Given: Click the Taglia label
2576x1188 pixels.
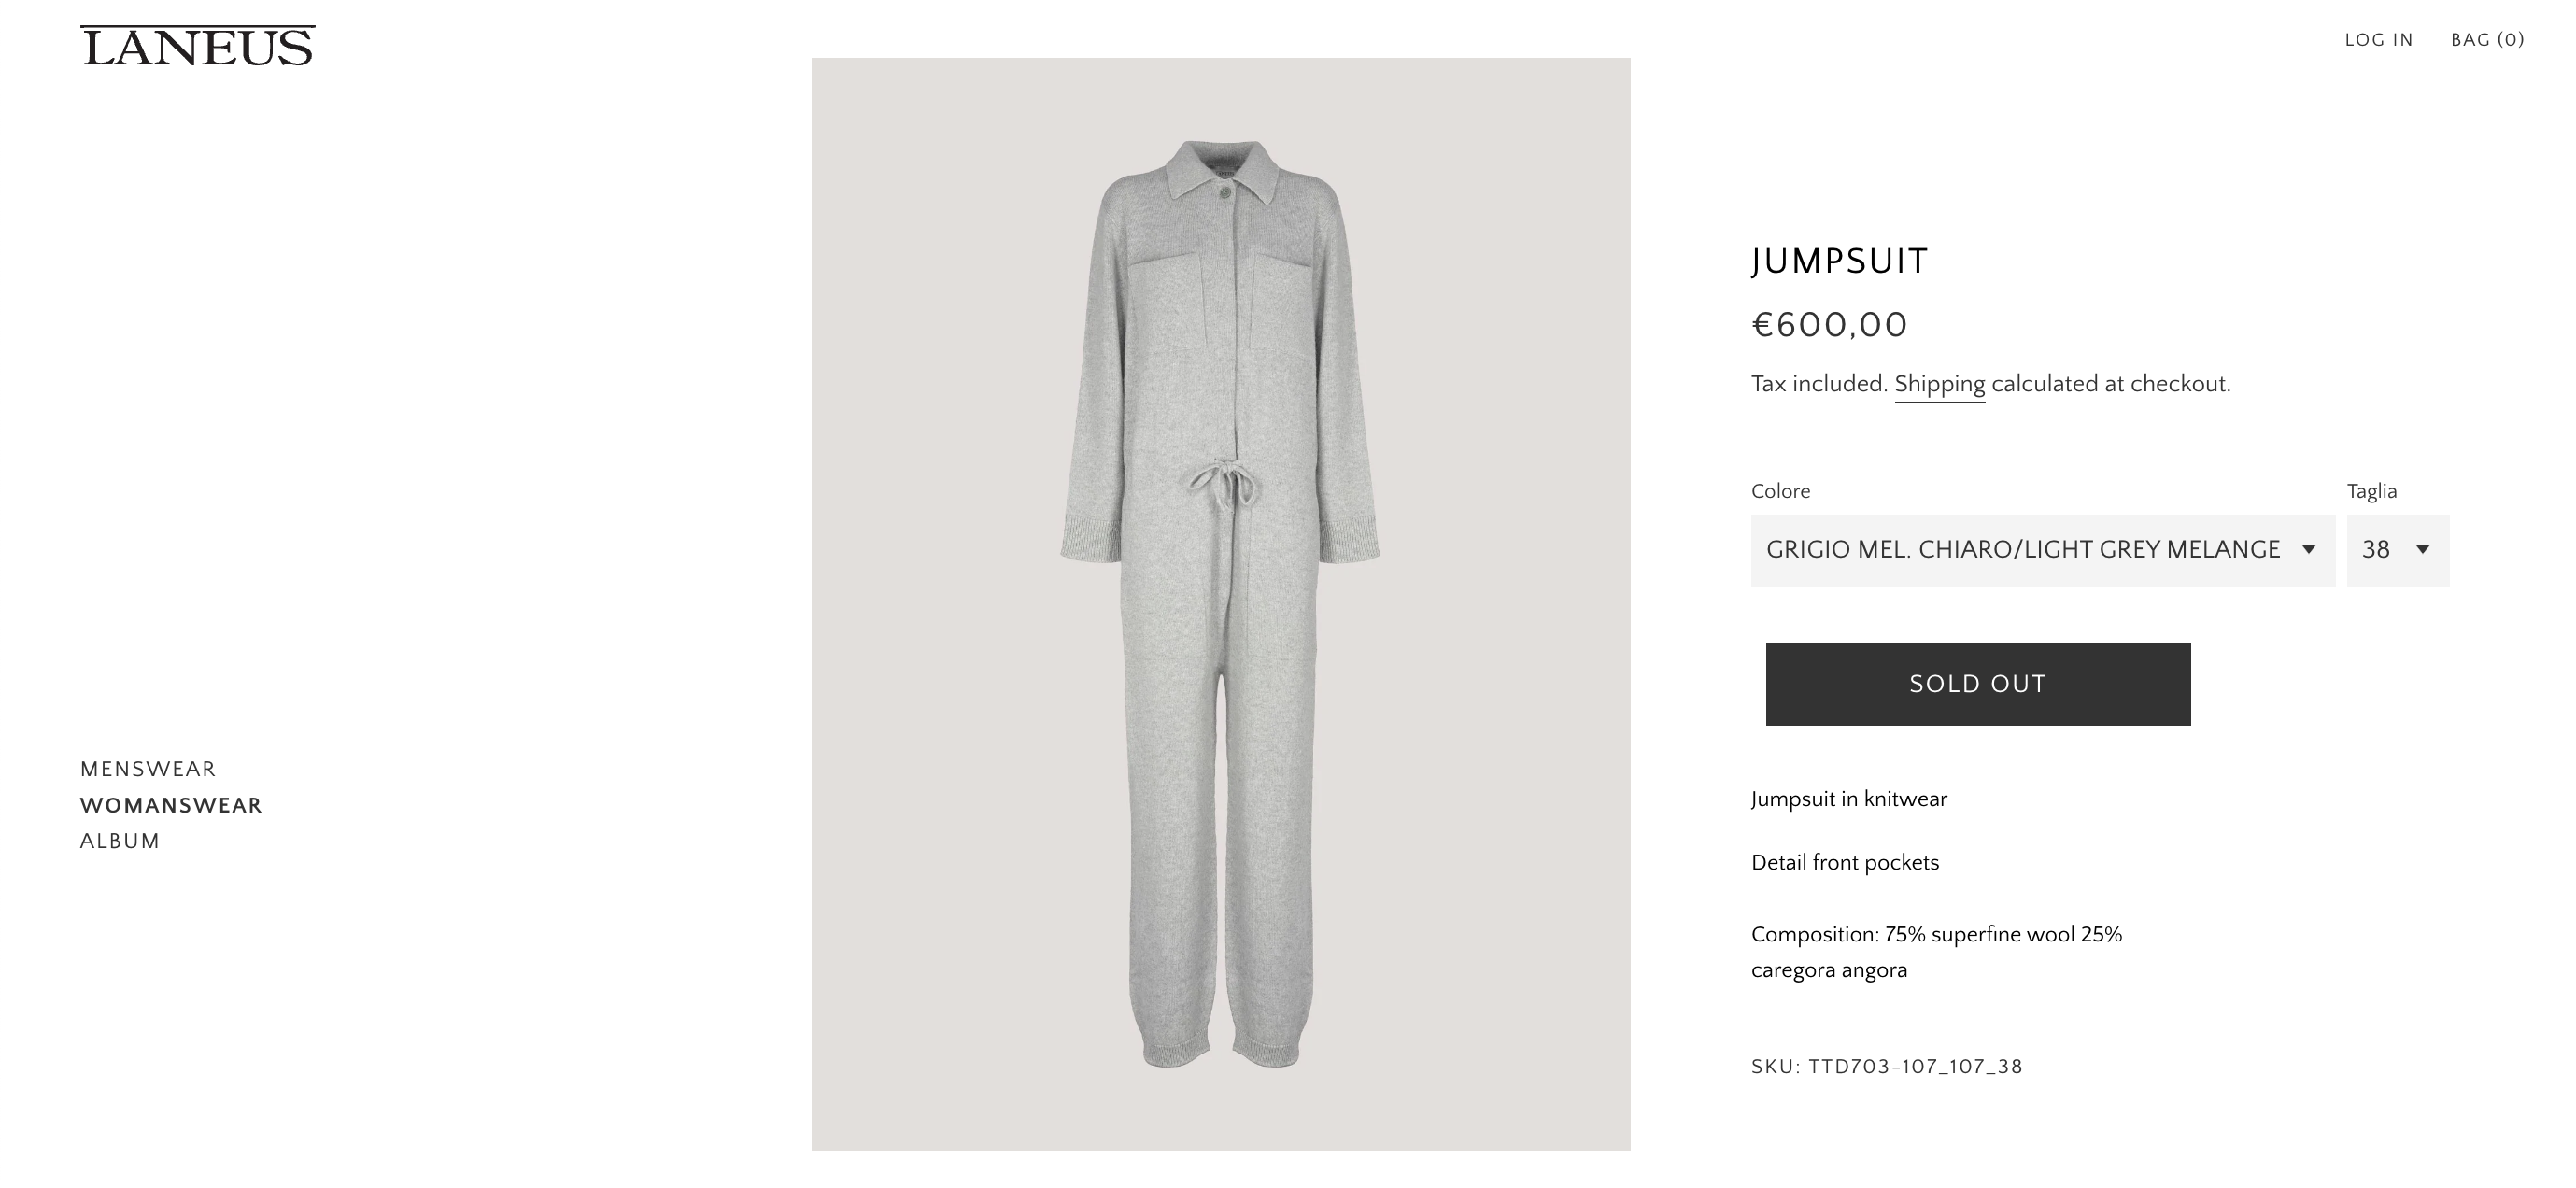Looking at the screenshot, I should tap(2371, 491).
